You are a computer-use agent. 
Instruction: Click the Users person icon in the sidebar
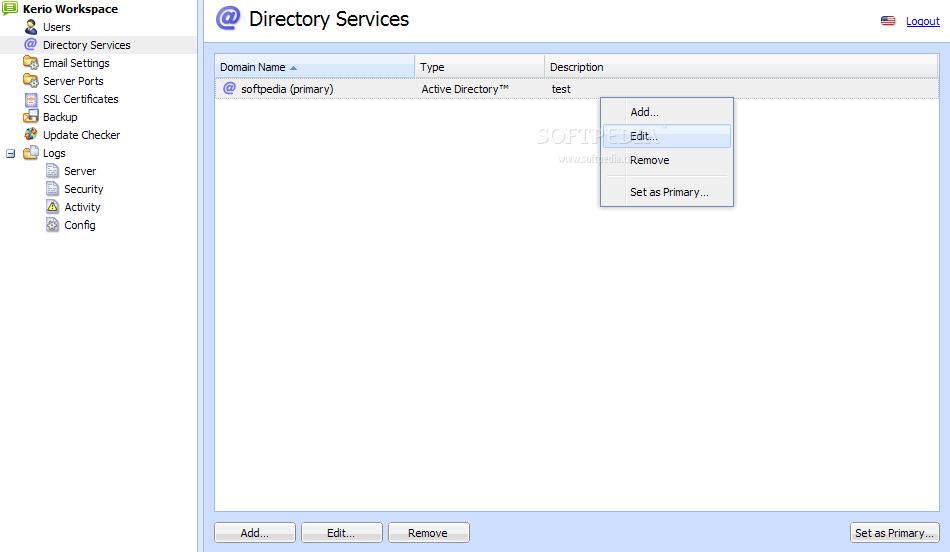[31, 27]
